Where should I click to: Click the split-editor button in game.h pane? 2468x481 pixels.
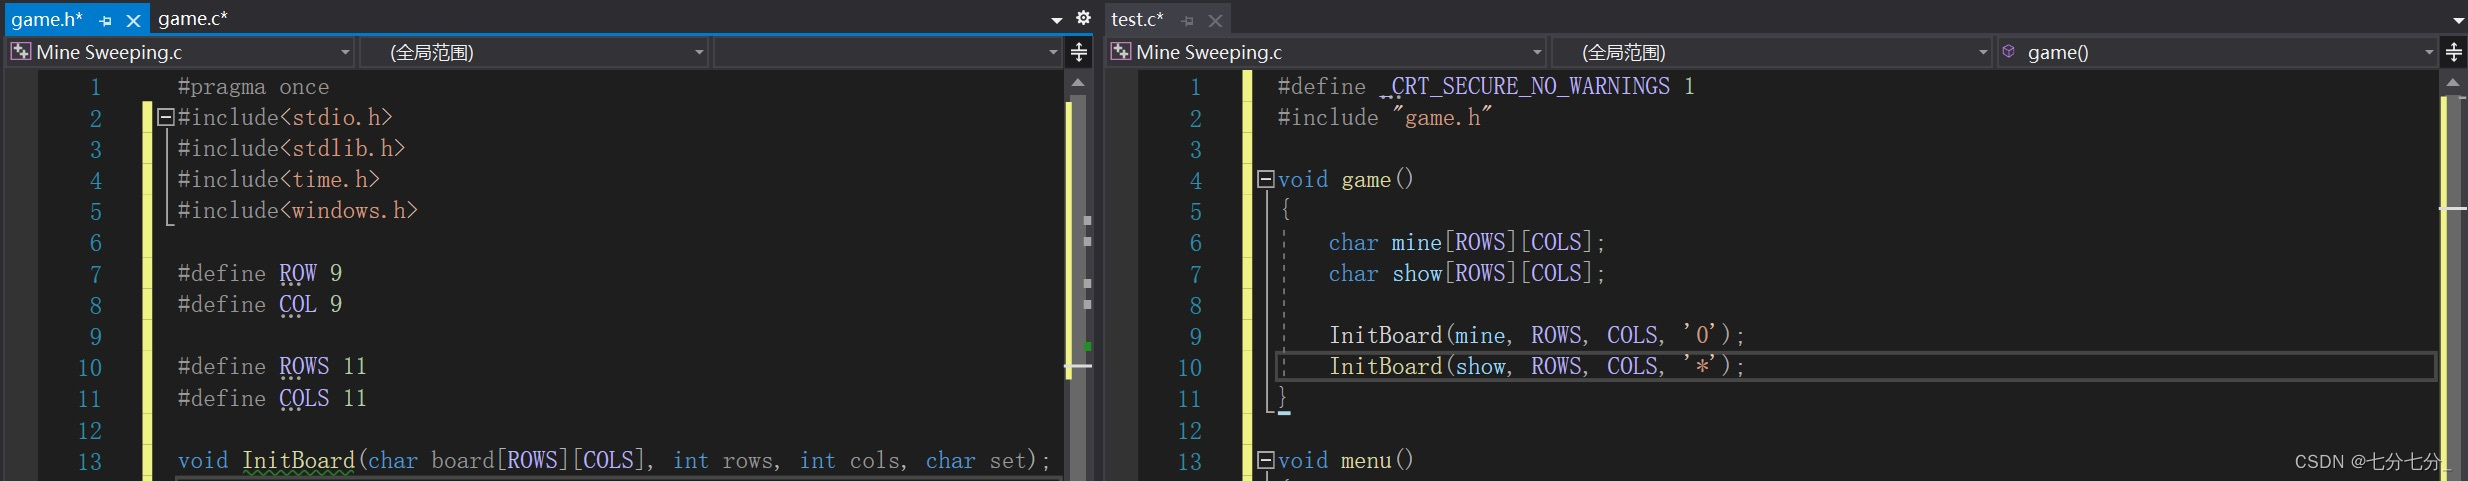tap(1079, 52)
